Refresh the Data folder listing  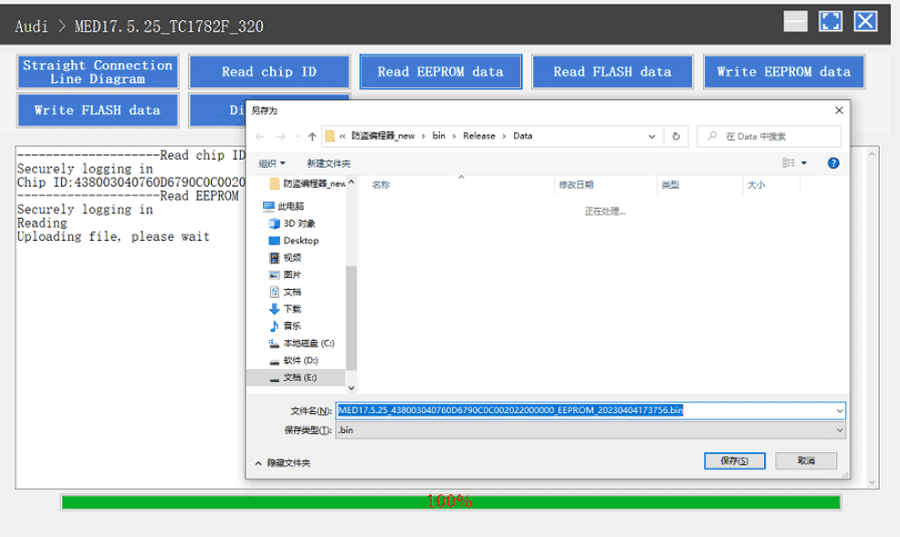[676, 136]
